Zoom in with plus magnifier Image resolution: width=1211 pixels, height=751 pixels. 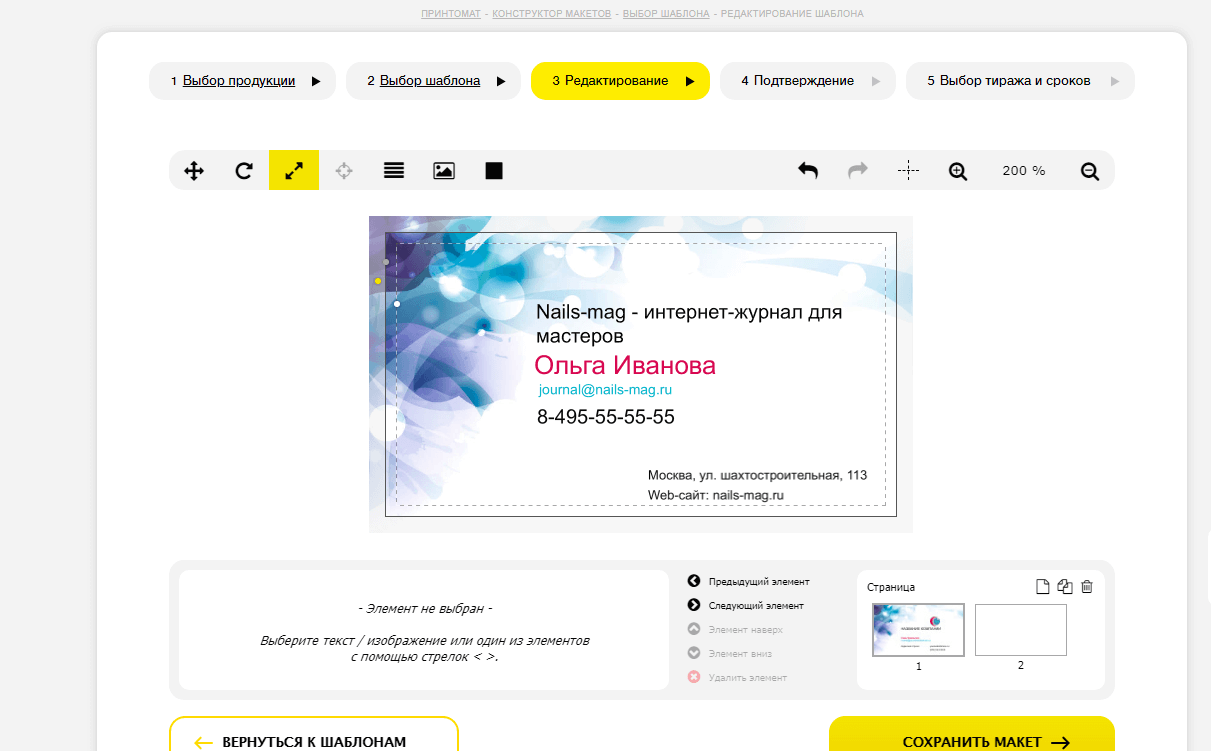(x=958, y=171)
